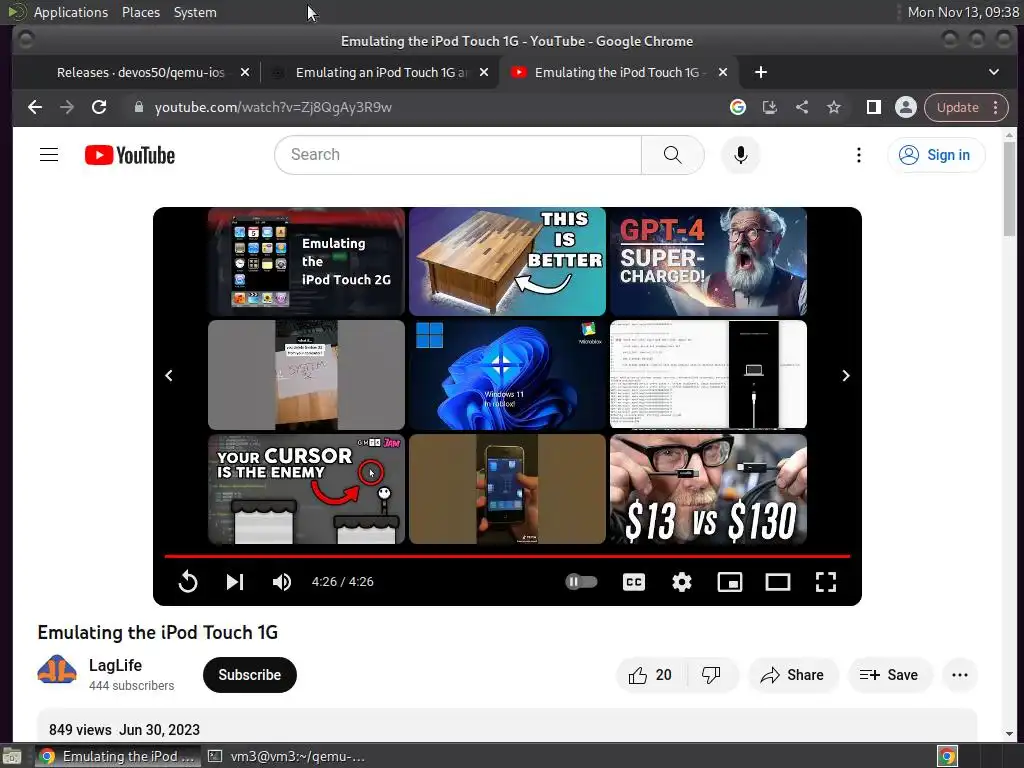The width and height of the screenshot is (1024, 768).
Task: Open LagLife channel avatar
Action: (x=57, y=671)
